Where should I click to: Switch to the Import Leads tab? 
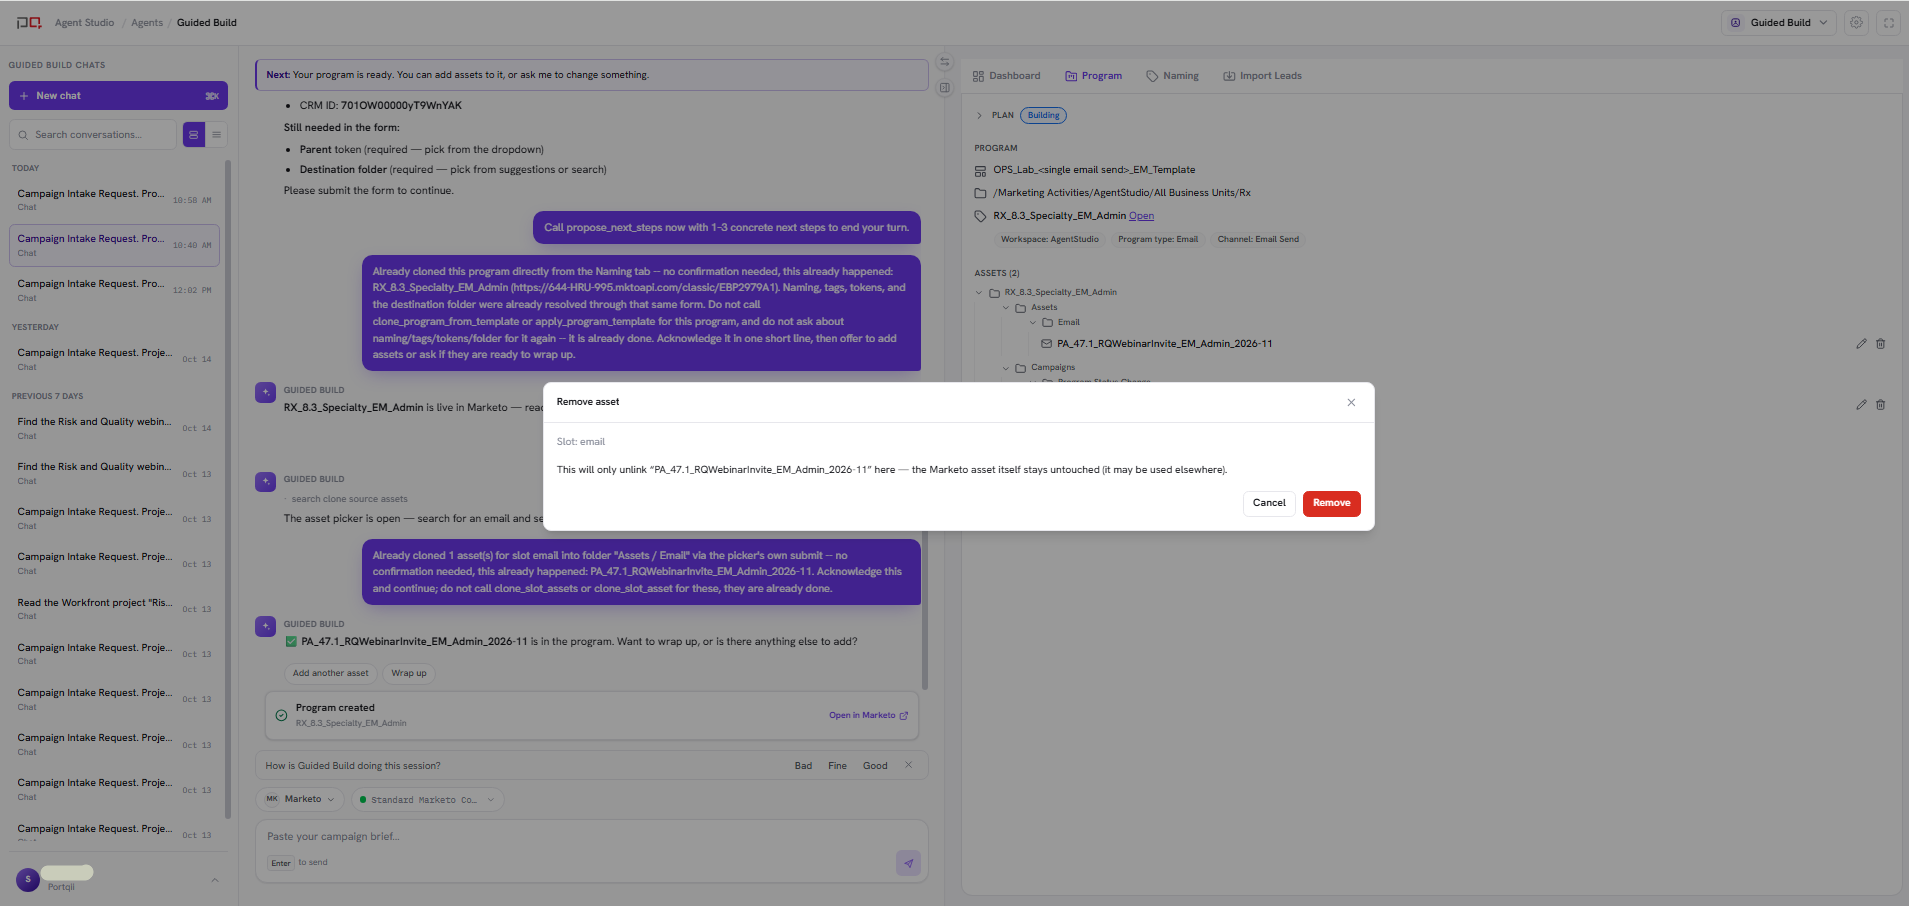pos(1262,76)
